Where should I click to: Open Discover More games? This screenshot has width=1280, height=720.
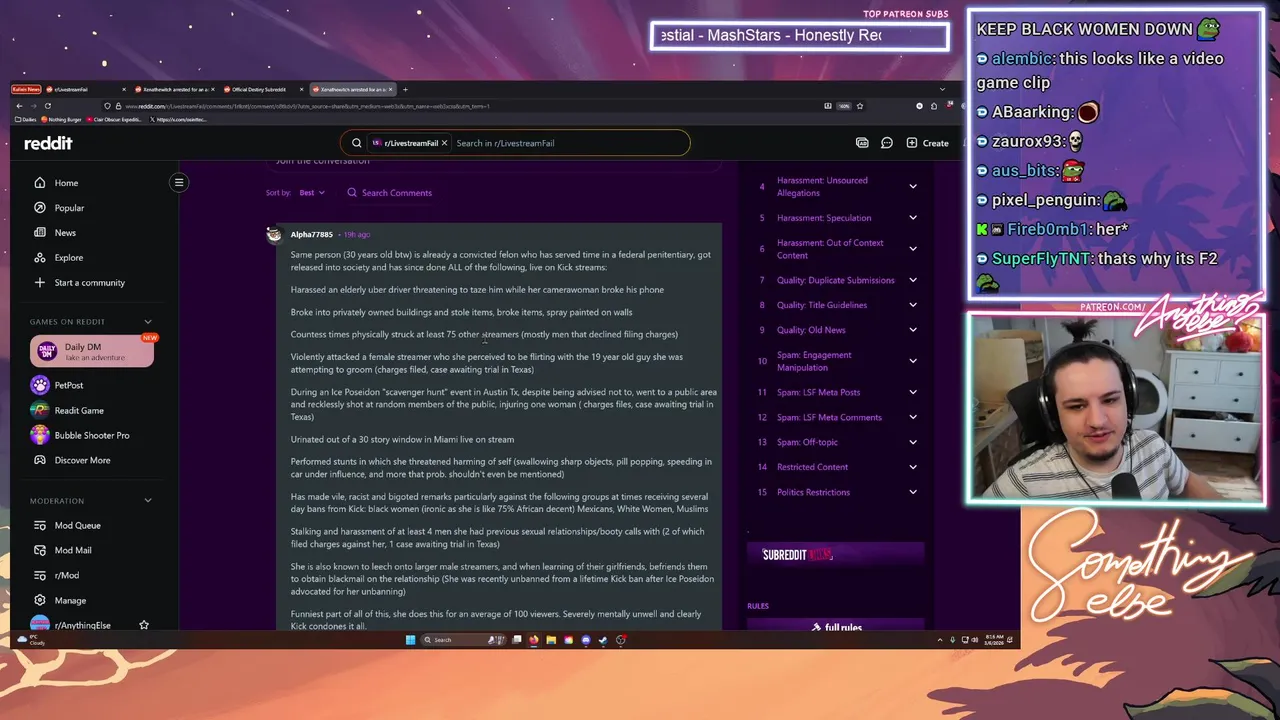click(x=72, y=460)
